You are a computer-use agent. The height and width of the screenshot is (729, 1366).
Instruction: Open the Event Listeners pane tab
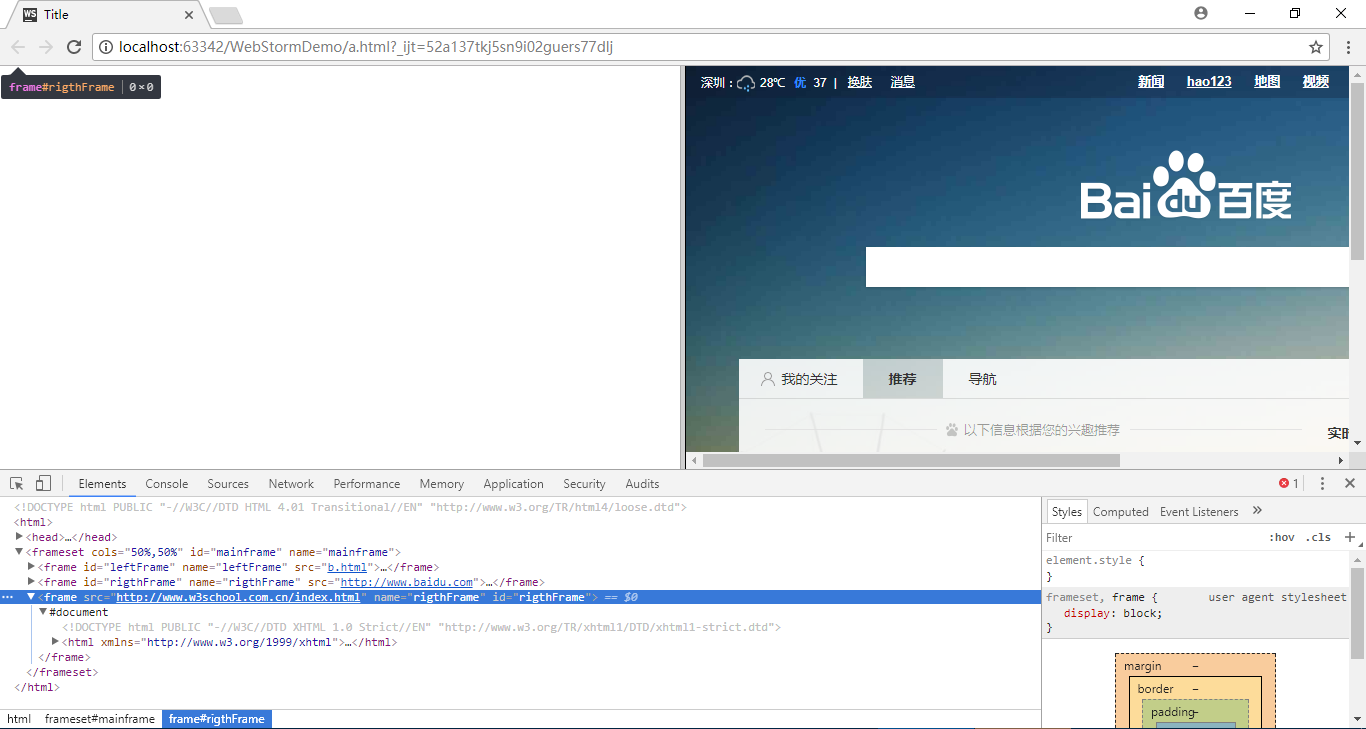point(1199,512)
